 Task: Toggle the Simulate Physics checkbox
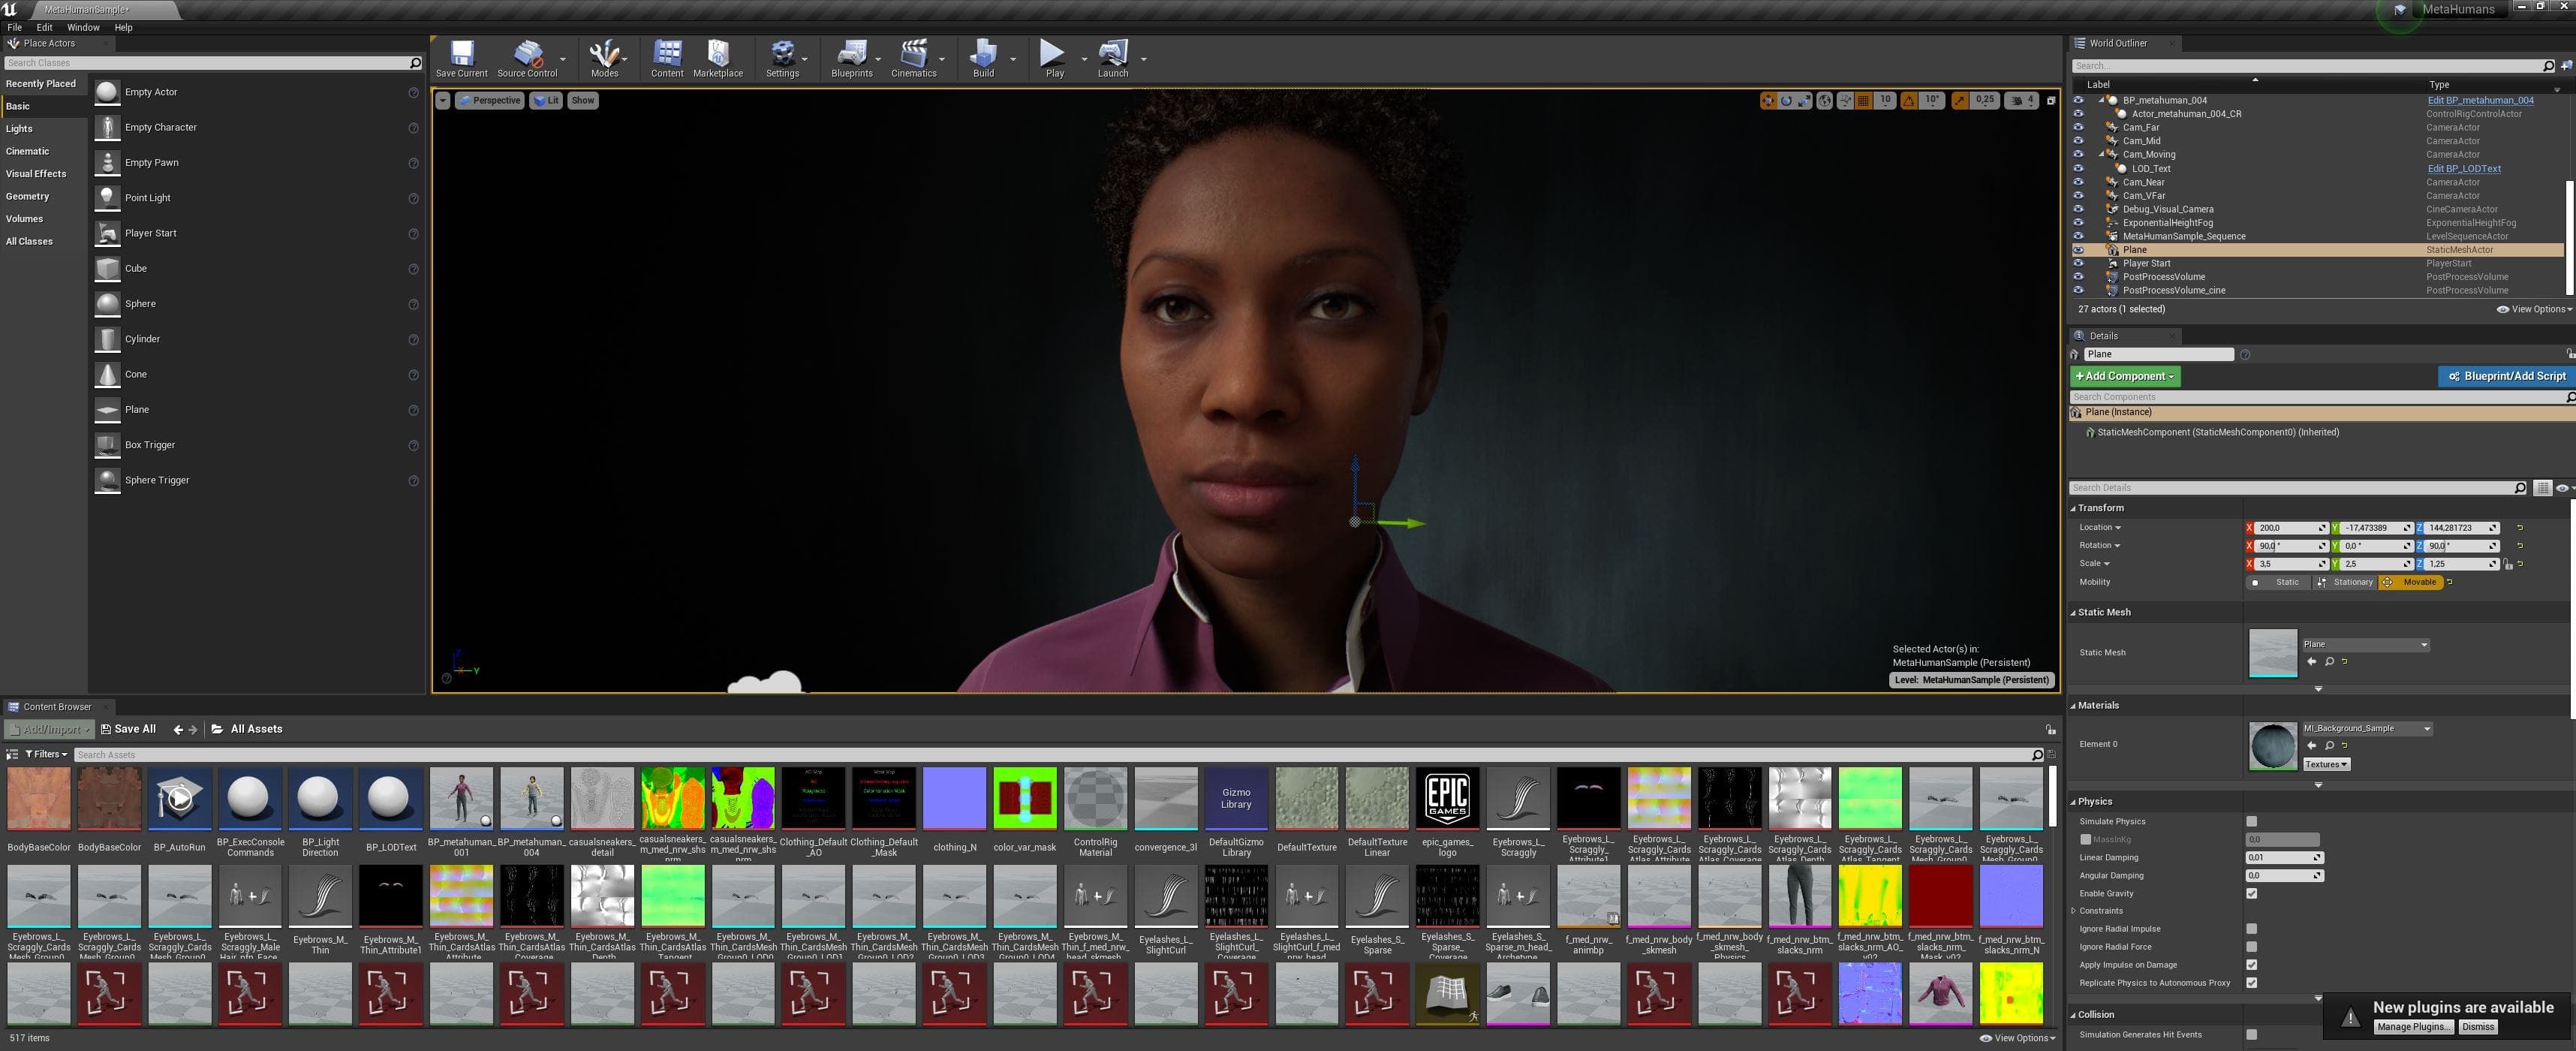[x=2251, y=821]
